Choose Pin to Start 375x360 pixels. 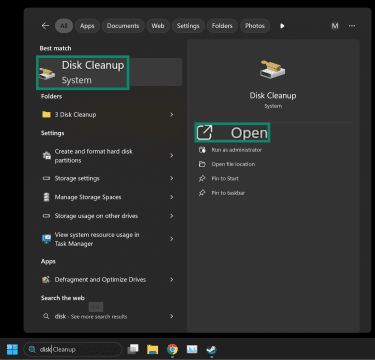coord(225,178)
